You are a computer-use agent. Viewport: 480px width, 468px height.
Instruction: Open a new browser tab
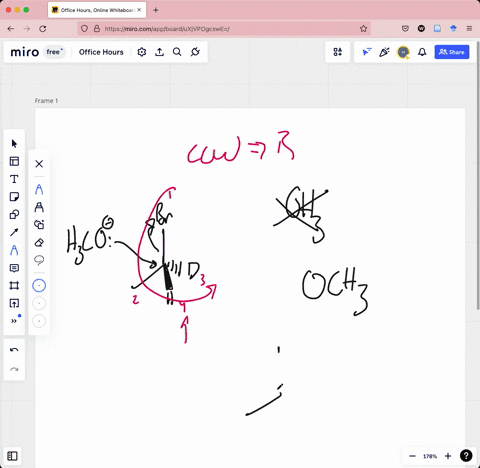coord(156,10)
